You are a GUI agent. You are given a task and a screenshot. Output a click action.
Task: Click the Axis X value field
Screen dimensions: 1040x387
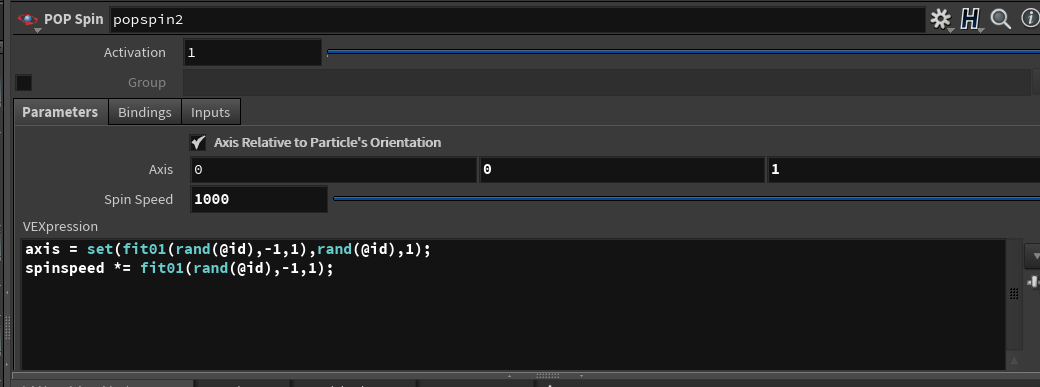pyautogui.click(x=334, y=170)
